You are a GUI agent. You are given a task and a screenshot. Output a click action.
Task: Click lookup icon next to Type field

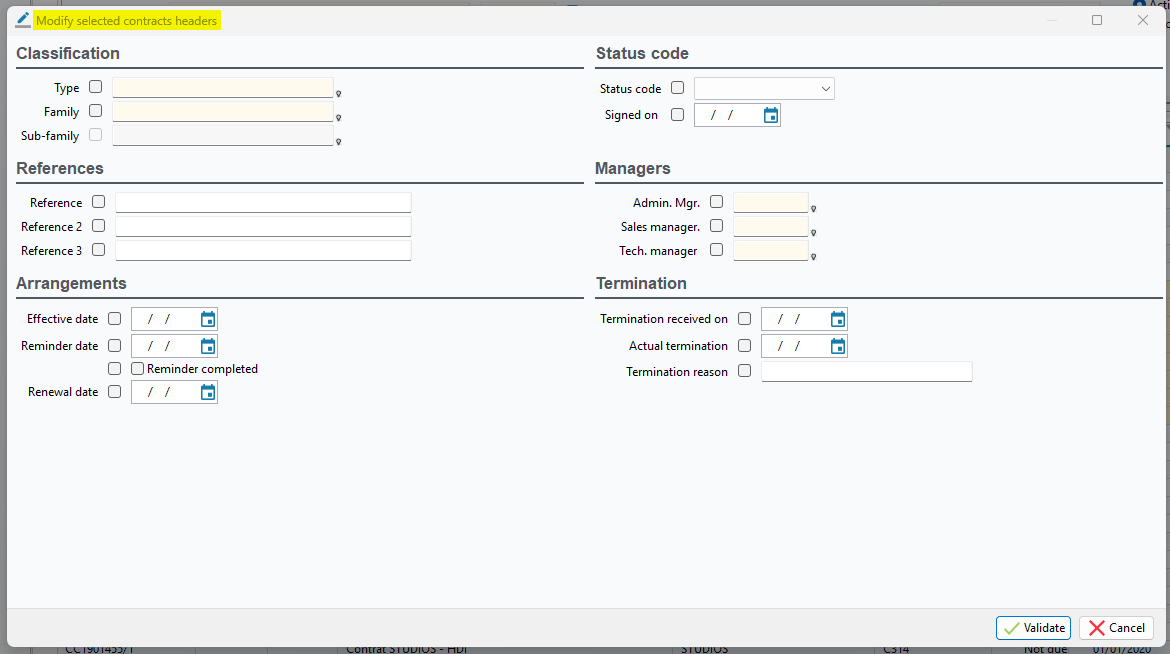point(339,94)
